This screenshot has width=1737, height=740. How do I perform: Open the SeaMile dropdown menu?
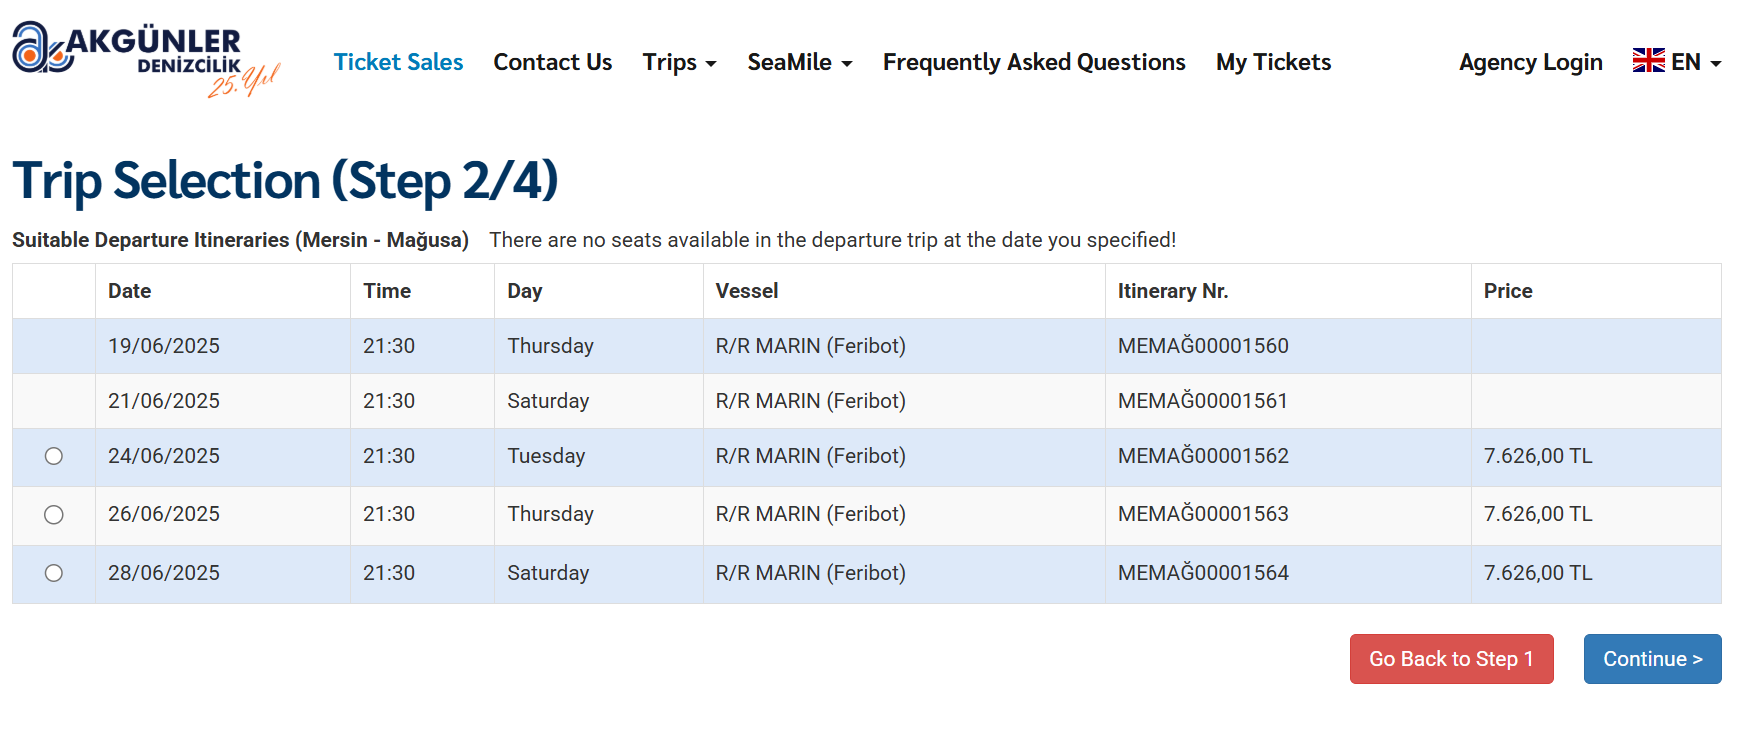coord(799,62)
